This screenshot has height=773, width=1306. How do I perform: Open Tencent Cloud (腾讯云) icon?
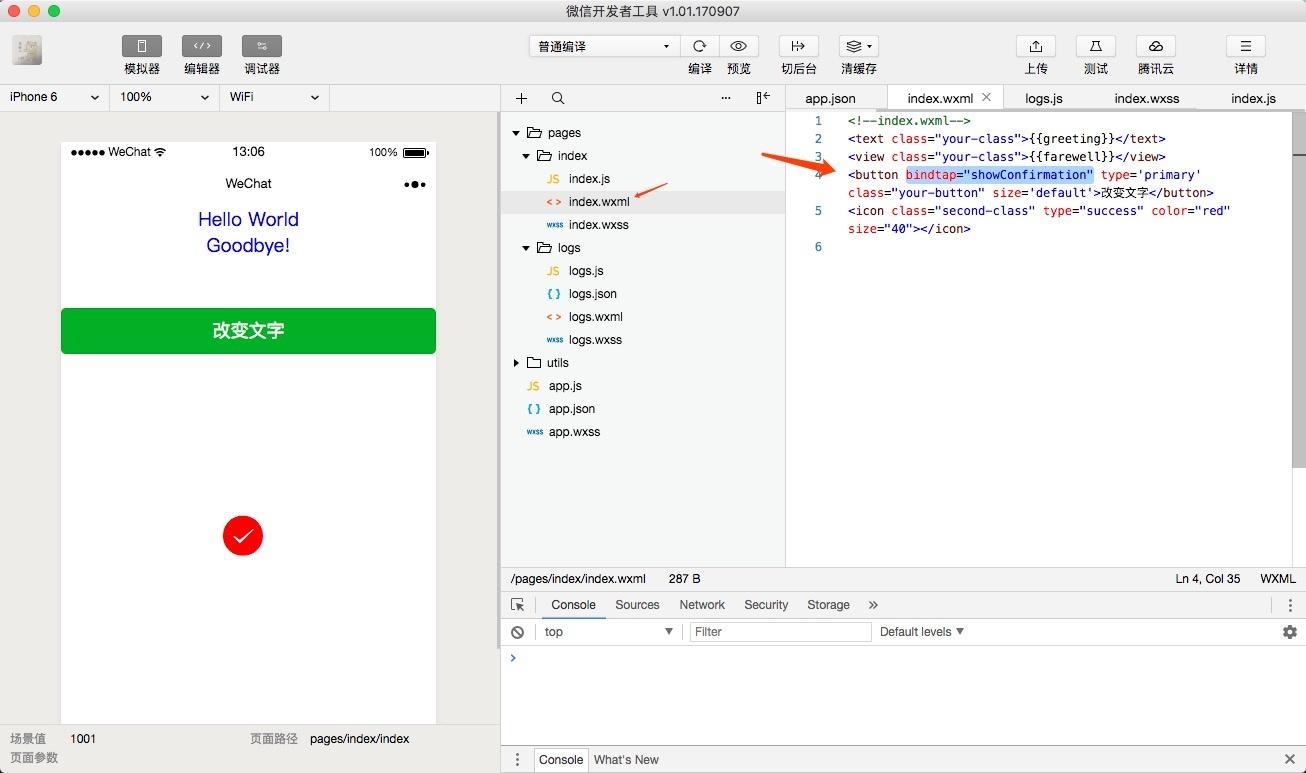pos(1156,46)
